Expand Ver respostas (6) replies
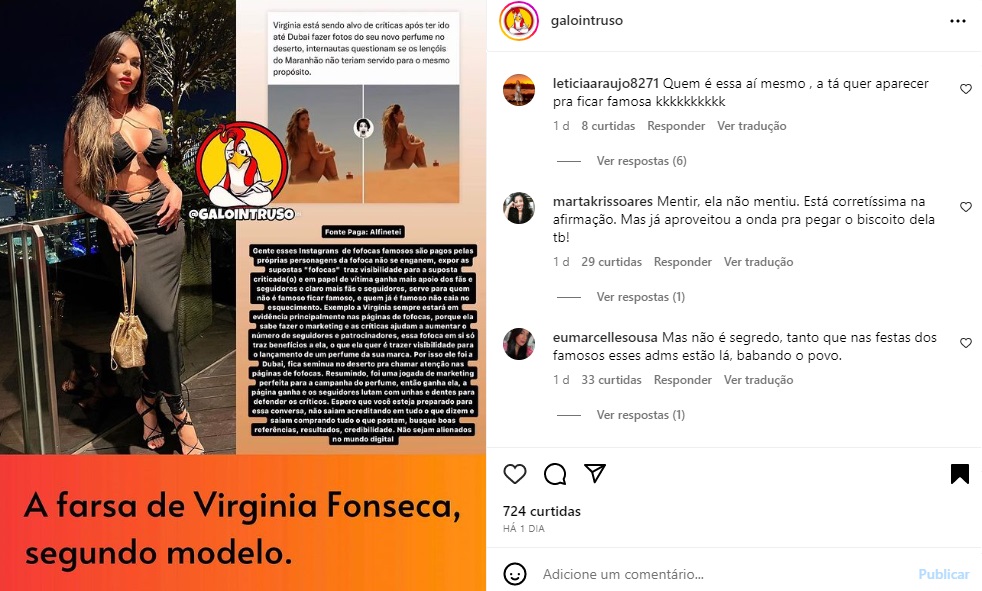 click(641, 161)
